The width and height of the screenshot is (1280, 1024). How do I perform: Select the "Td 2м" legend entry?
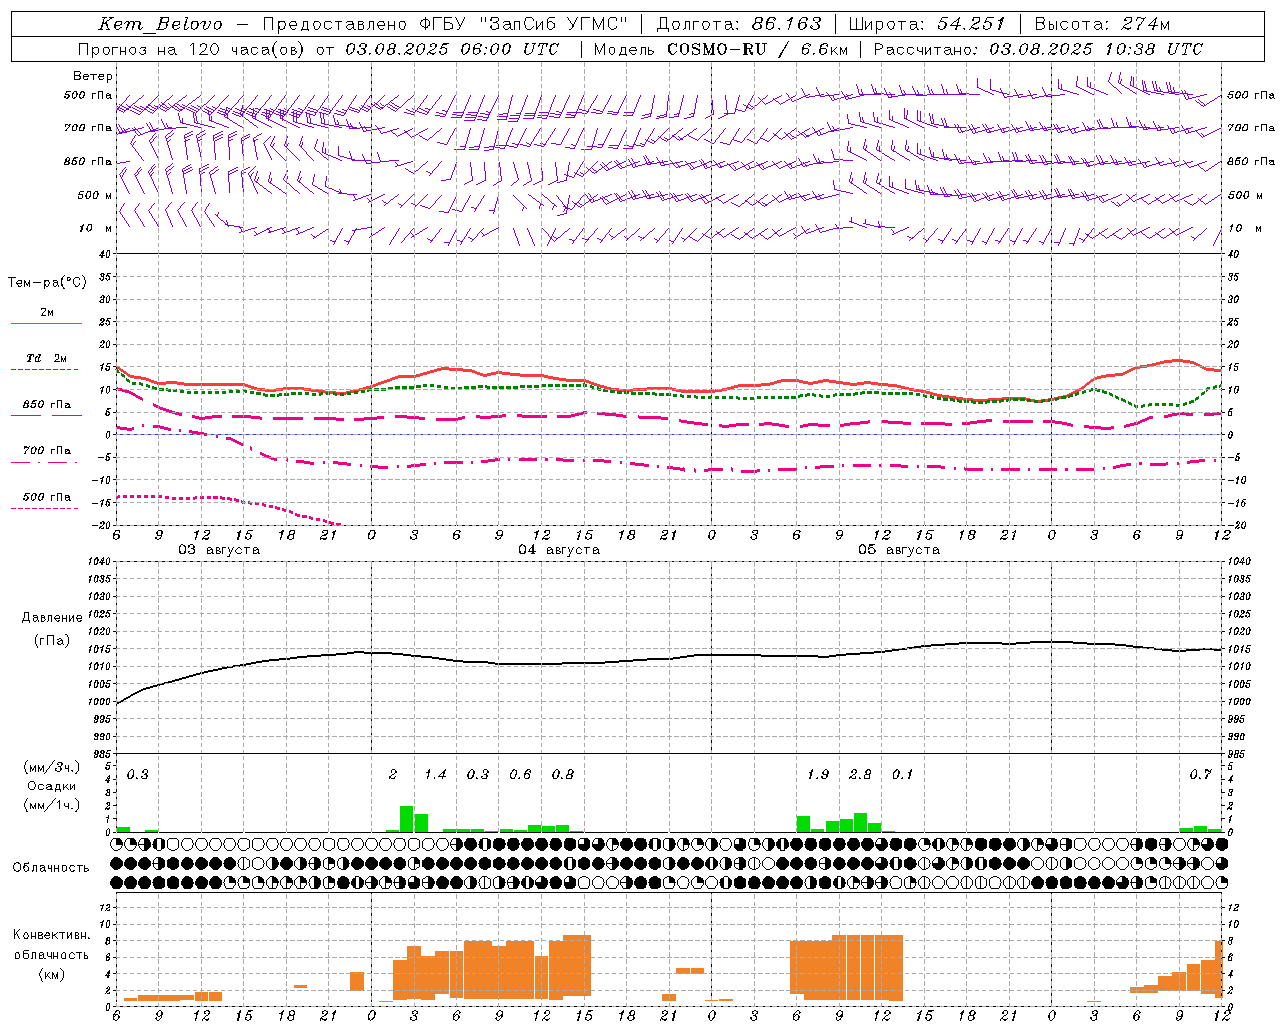[x=47, y=358]
